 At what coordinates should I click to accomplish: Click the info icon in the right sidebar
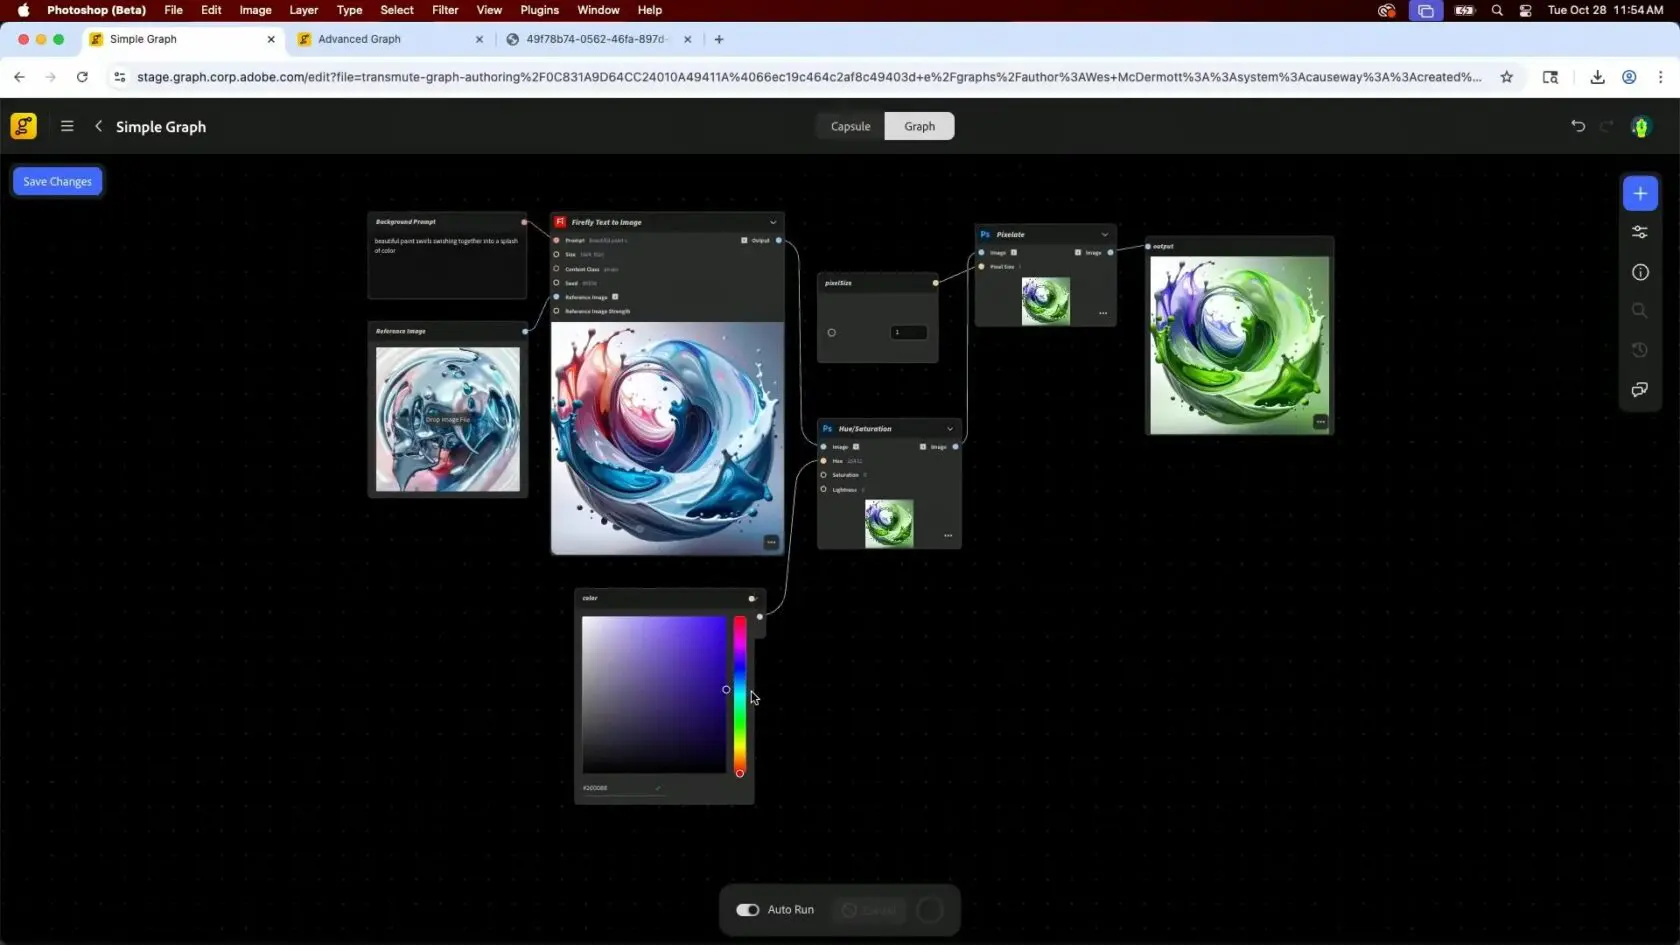click(x=1639, y=271)
